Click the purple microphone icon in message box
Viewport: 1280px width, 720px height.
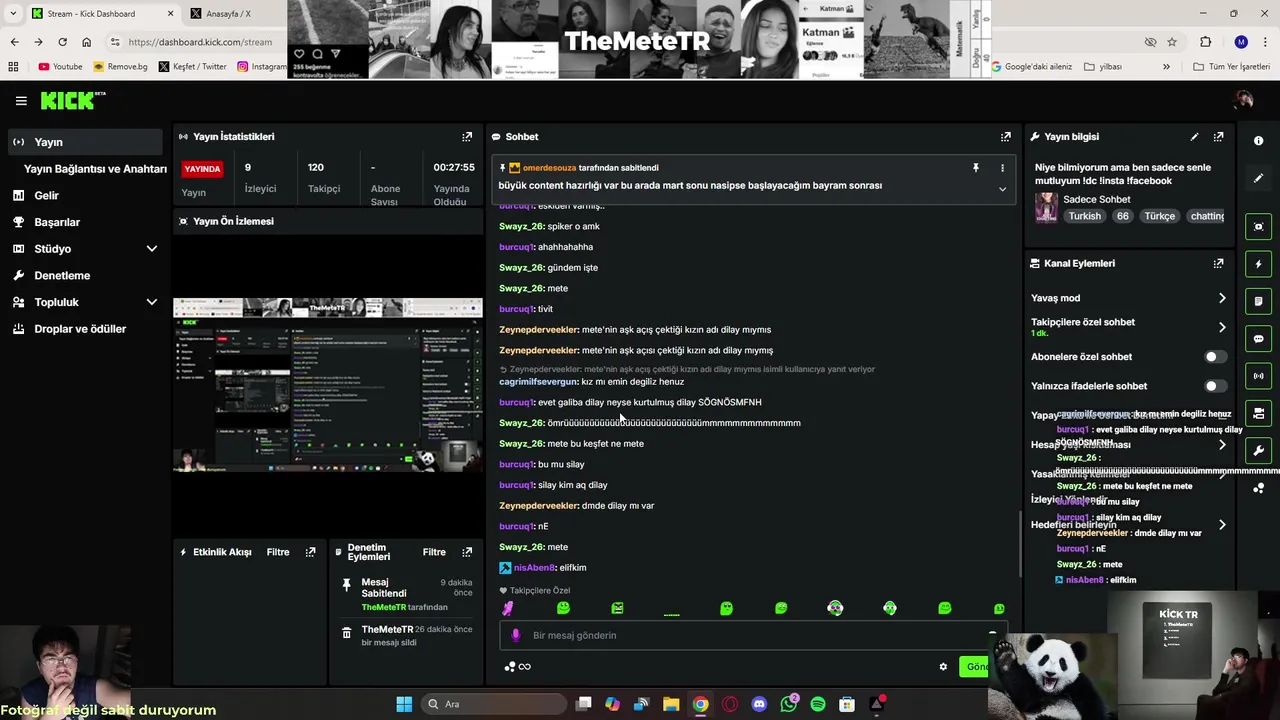tap(516, 635)
